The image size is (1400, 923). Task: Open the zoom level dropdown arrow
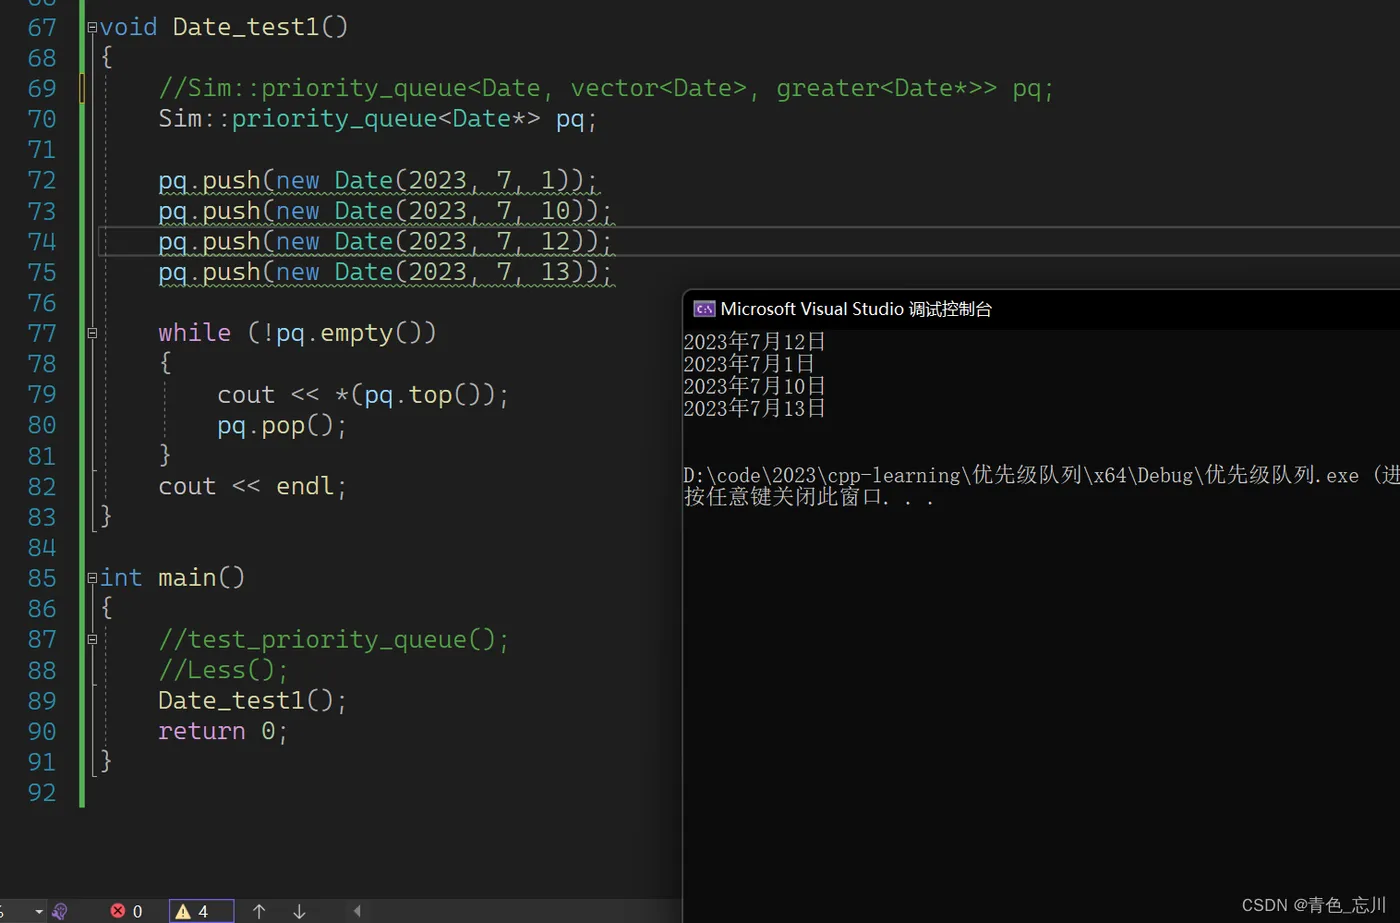coord(39,911)
